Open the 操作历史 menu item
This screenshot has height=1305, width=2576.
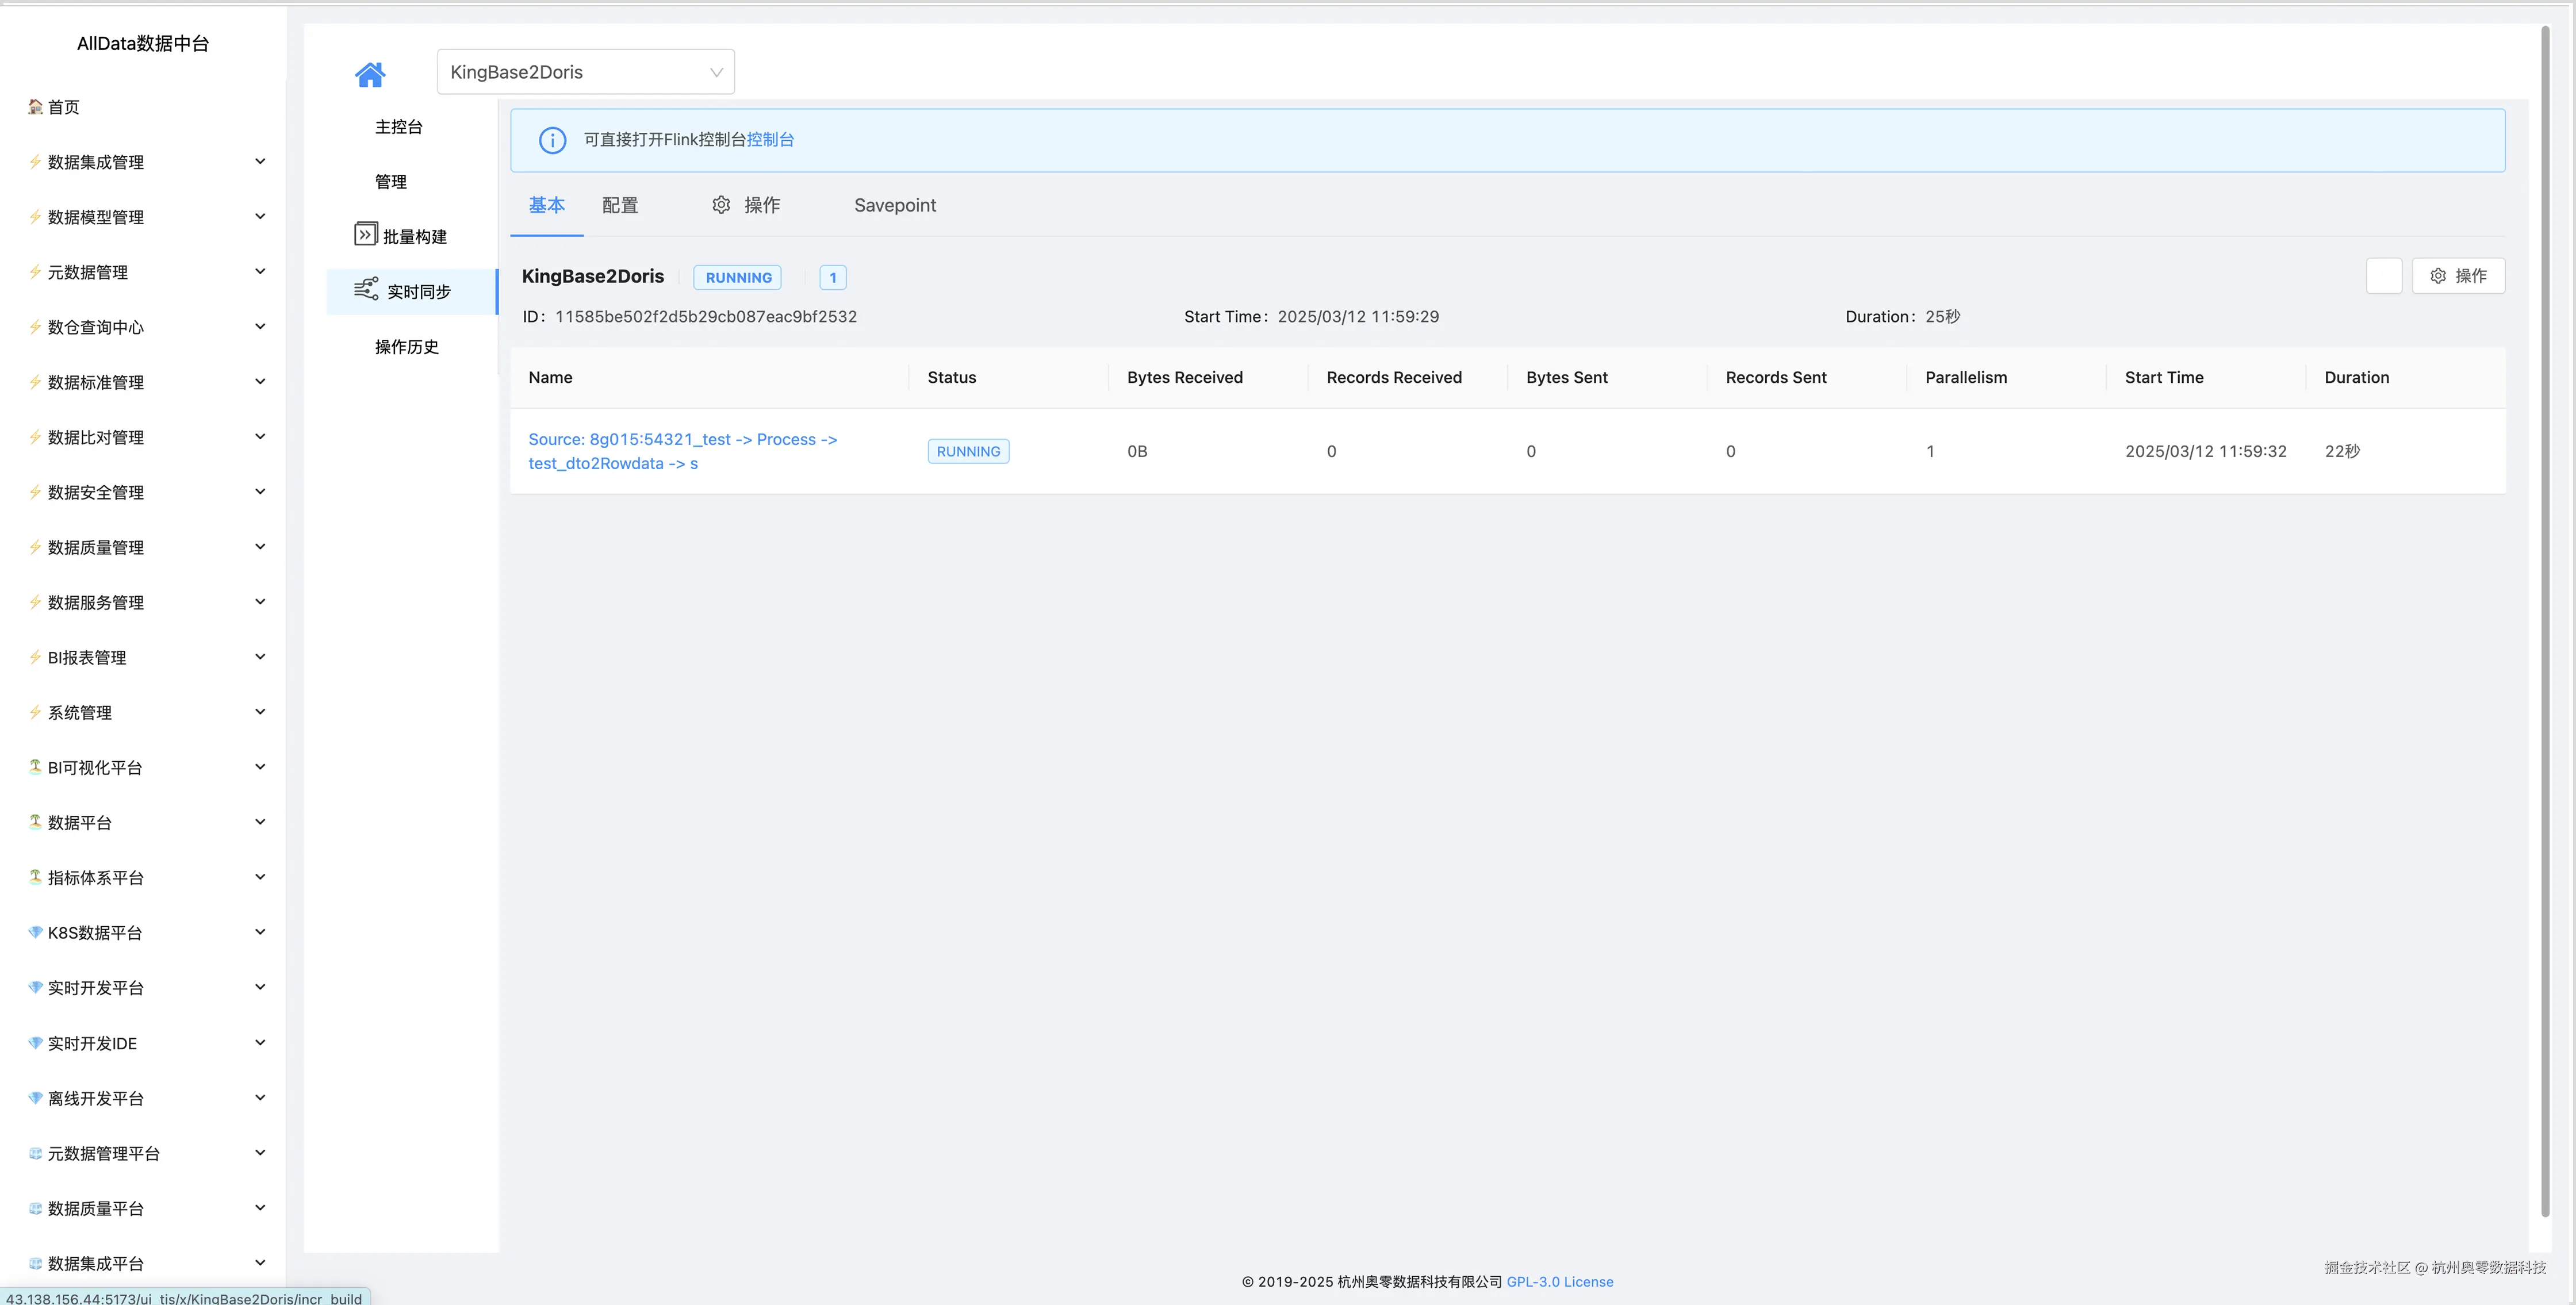coord(406,347)
